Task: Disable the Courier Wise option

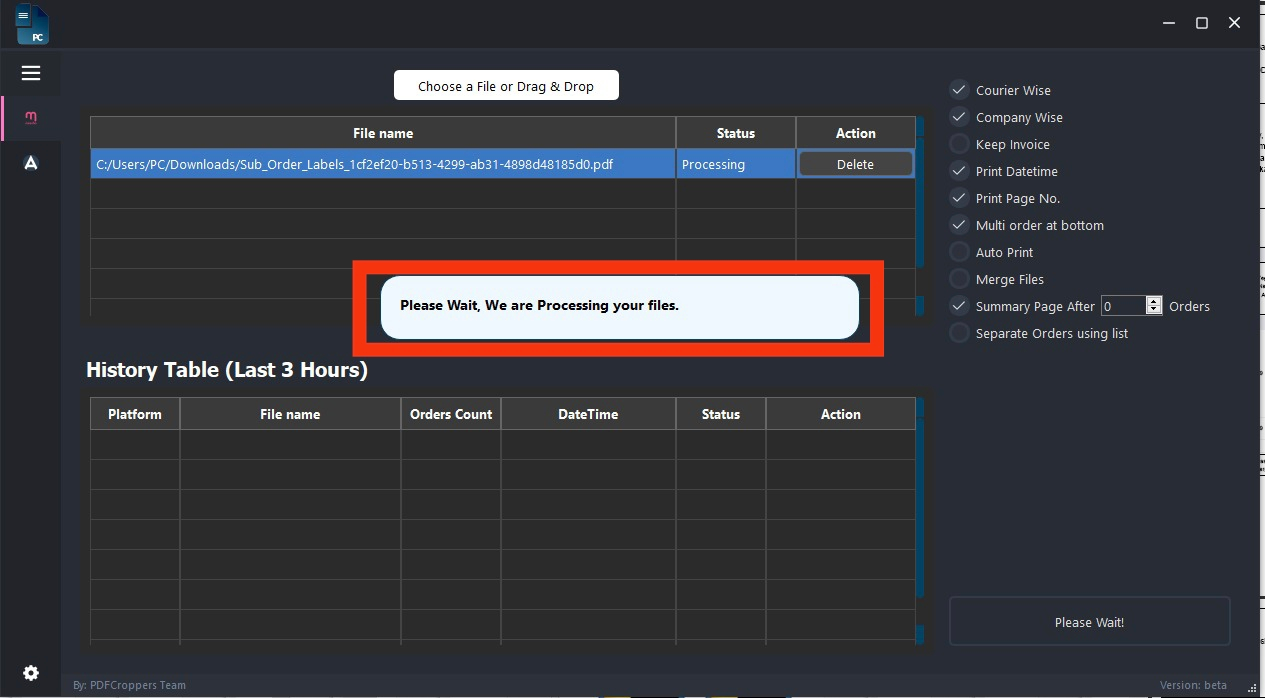Action: point(959,90)
